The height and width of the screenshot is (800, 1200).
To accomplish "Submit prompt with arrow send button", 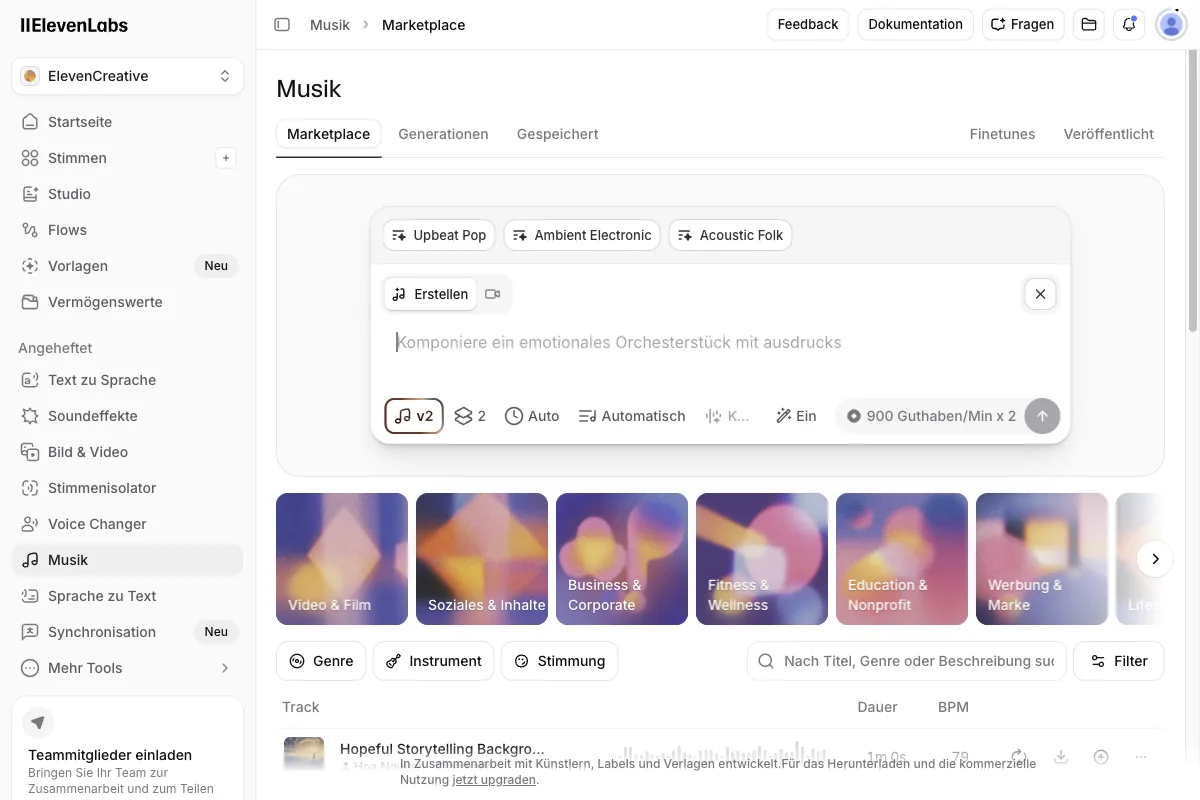I will pyautogui.click(x=1042, y=416).
